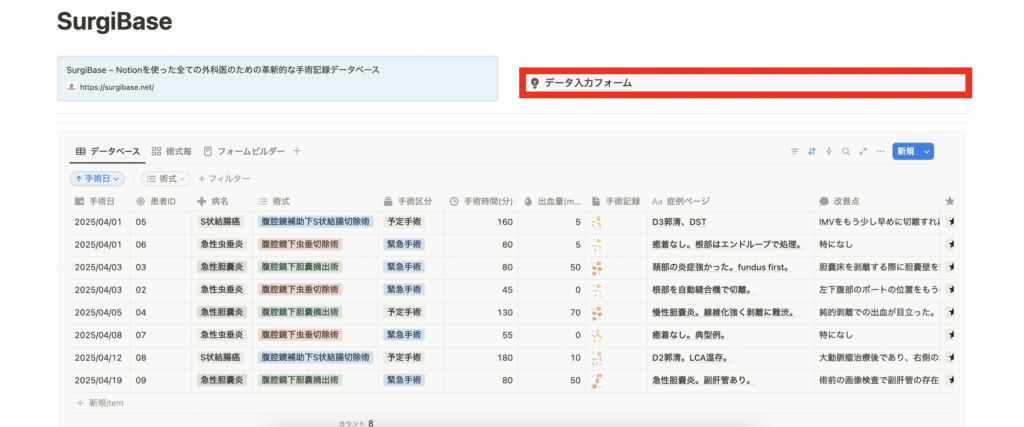Open 手術記録 thumbnail in patient 02 row
Image resolution: width=1024 pixels, height=427 pixels.
pos(596,289)
